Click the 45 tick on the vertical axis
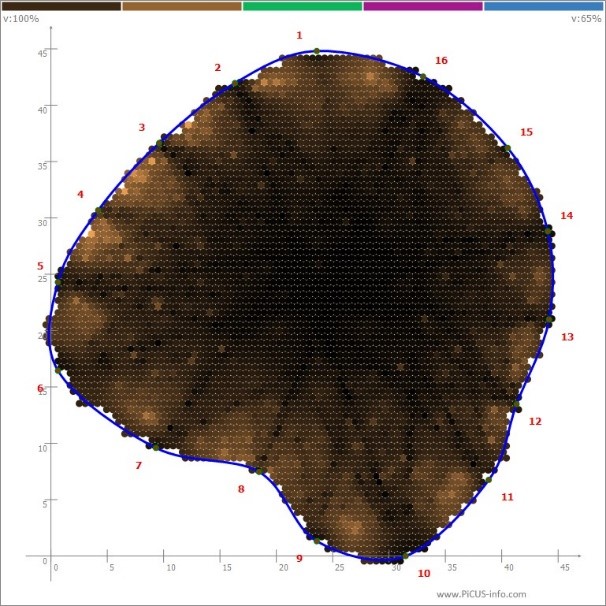 click(43, 52)
